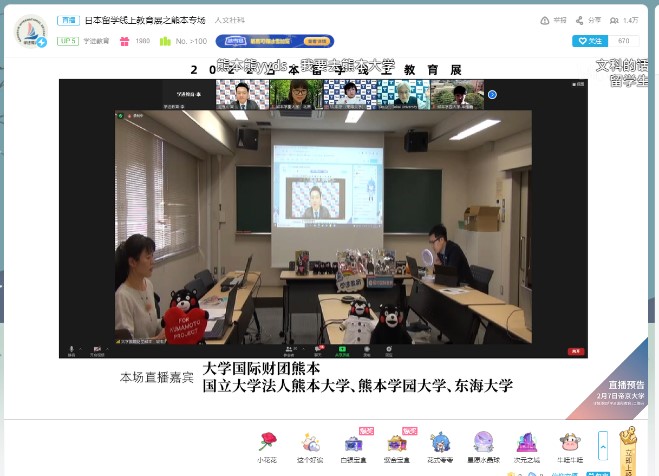Select the white-haired man participant thumbnail

[x=403, y=95]
